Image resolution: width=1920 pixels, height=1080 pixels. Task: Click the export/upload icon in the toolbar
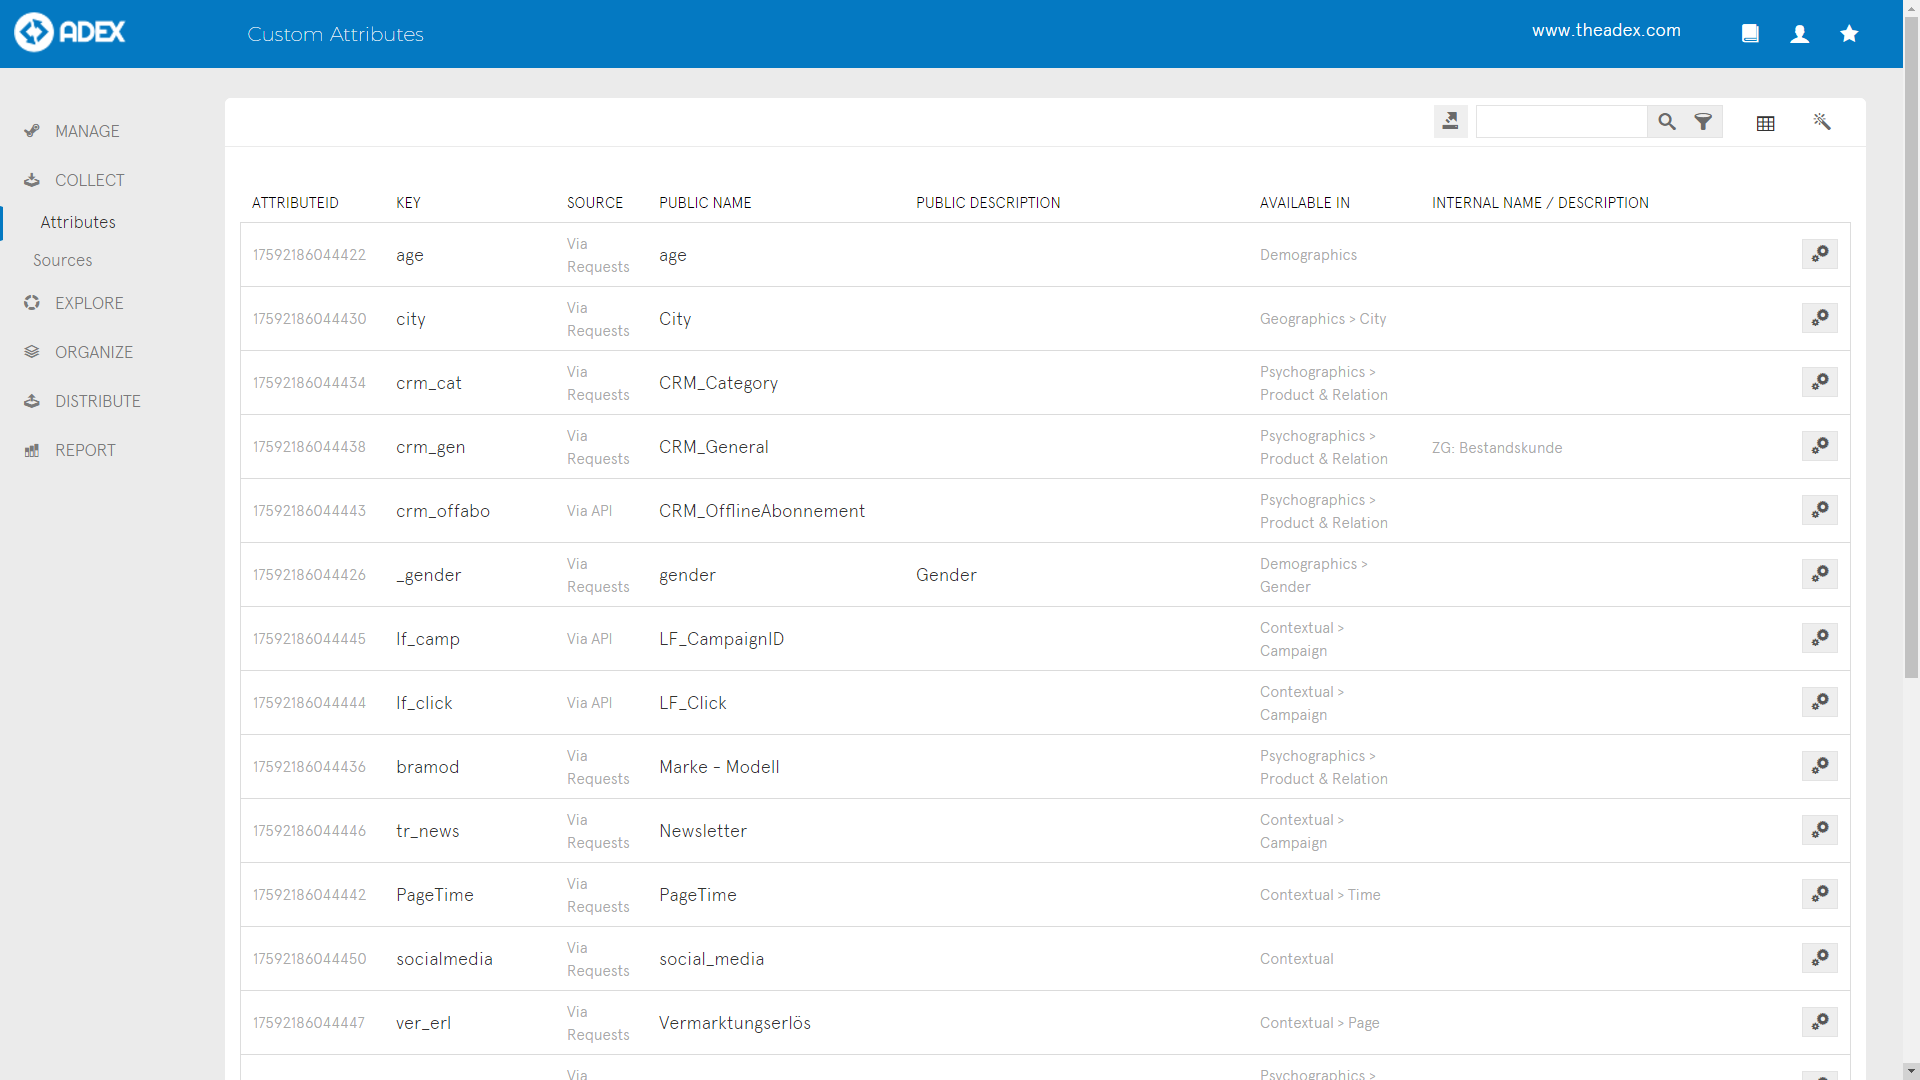pos(1450,122)
